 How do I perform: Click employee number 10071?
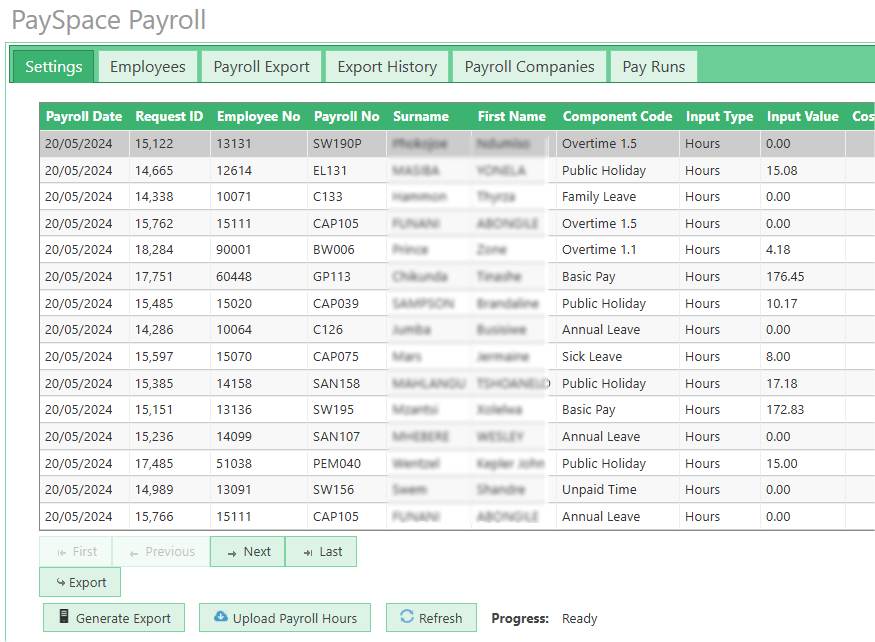(259, 197)
